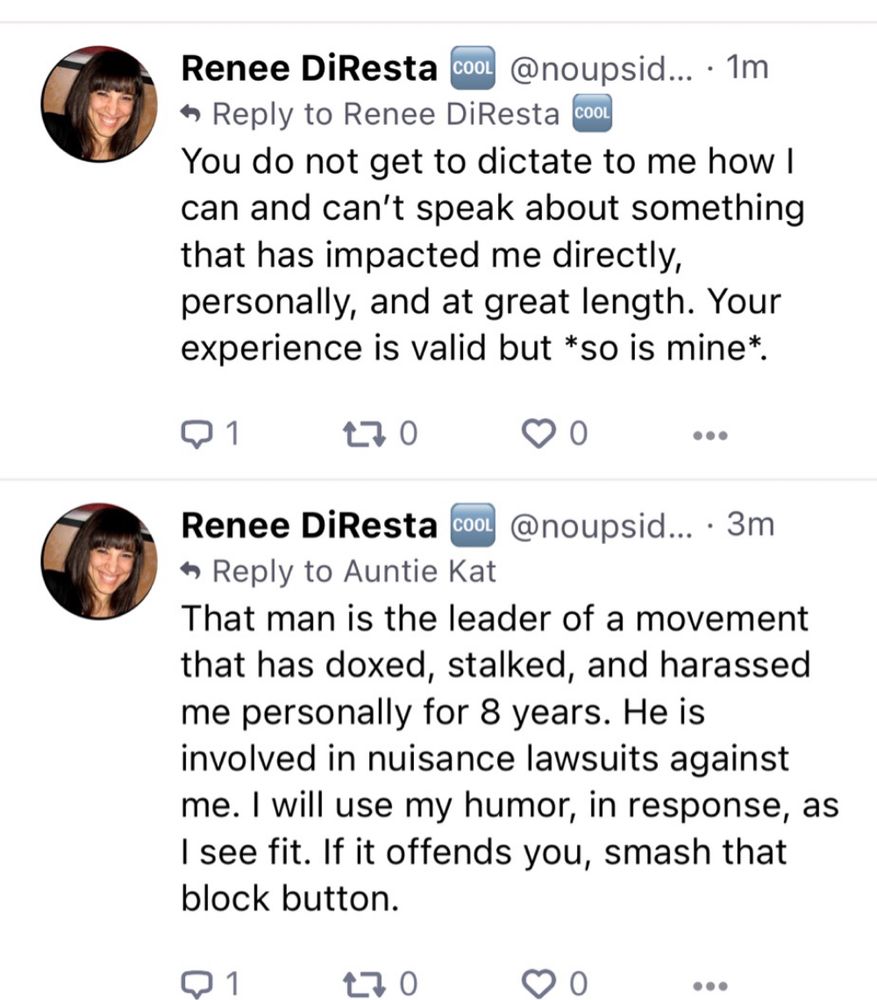
Task: Open more options on the bottom tweet
Action: tap(711, 983)
